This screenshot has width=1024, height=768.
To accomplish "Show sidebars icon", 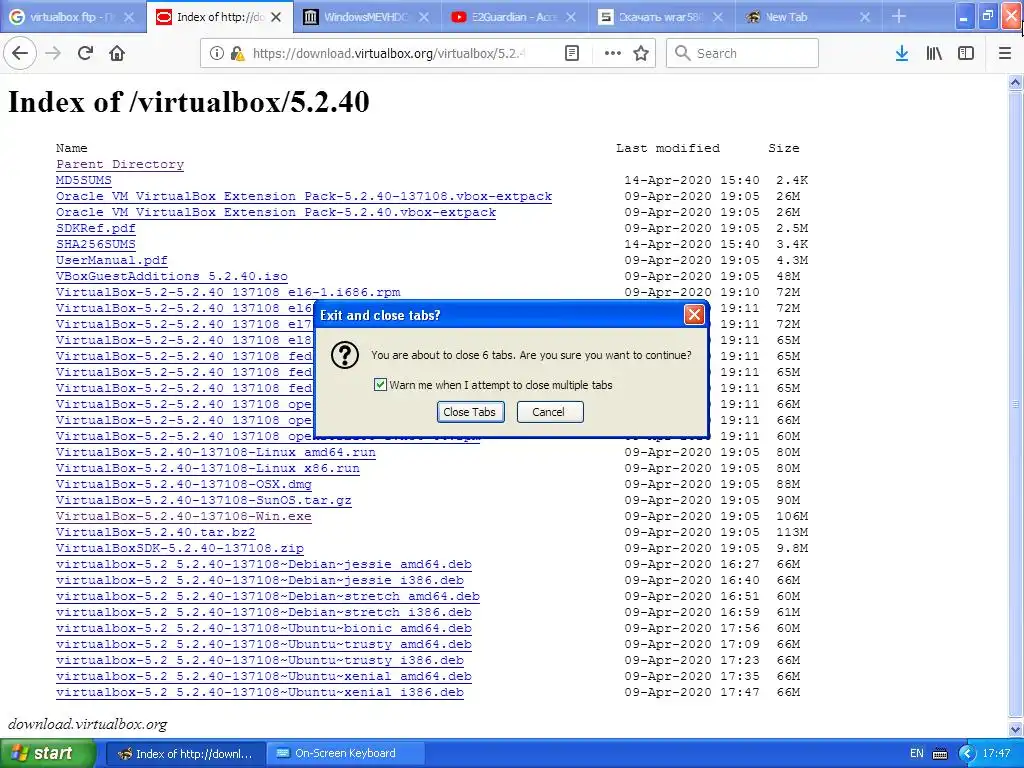I will pyautogui.click(x=966, y=54).
